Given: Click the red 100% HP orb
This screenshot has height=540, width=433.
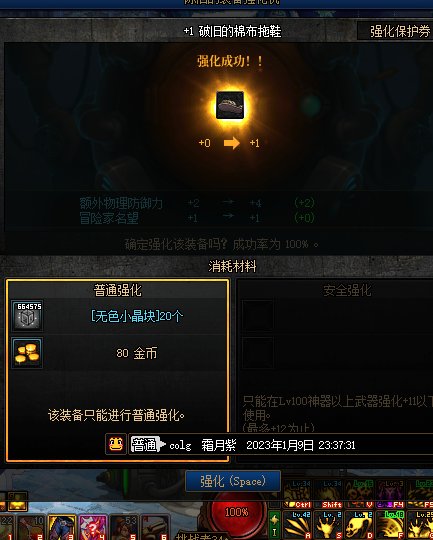Looking at the screenshot, I should coord(237,513).
